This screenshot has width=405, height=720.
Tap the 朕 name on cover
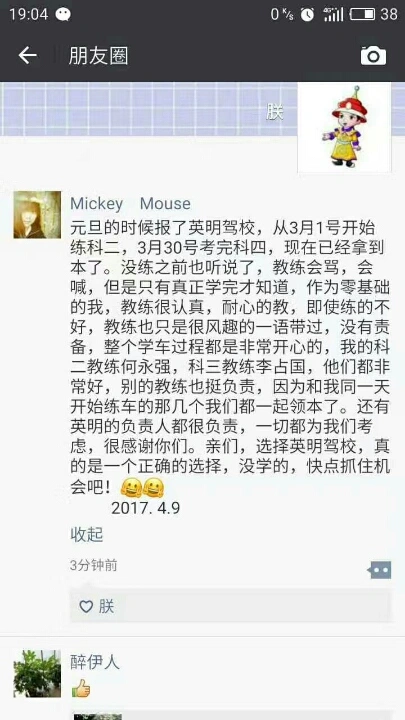pyautogui.click(x=275, y=112)
